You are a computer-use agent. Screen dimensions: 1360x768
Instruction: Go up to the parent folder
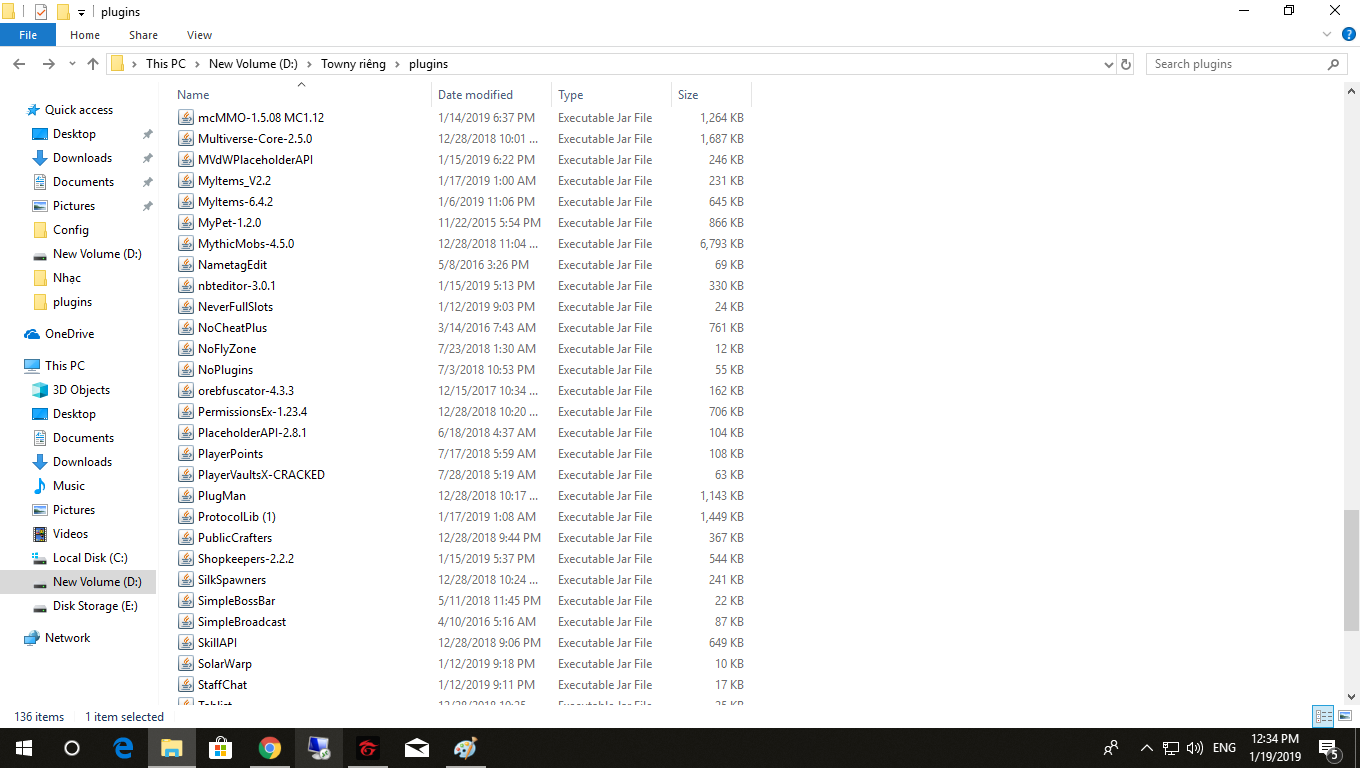tap(92, 63)
